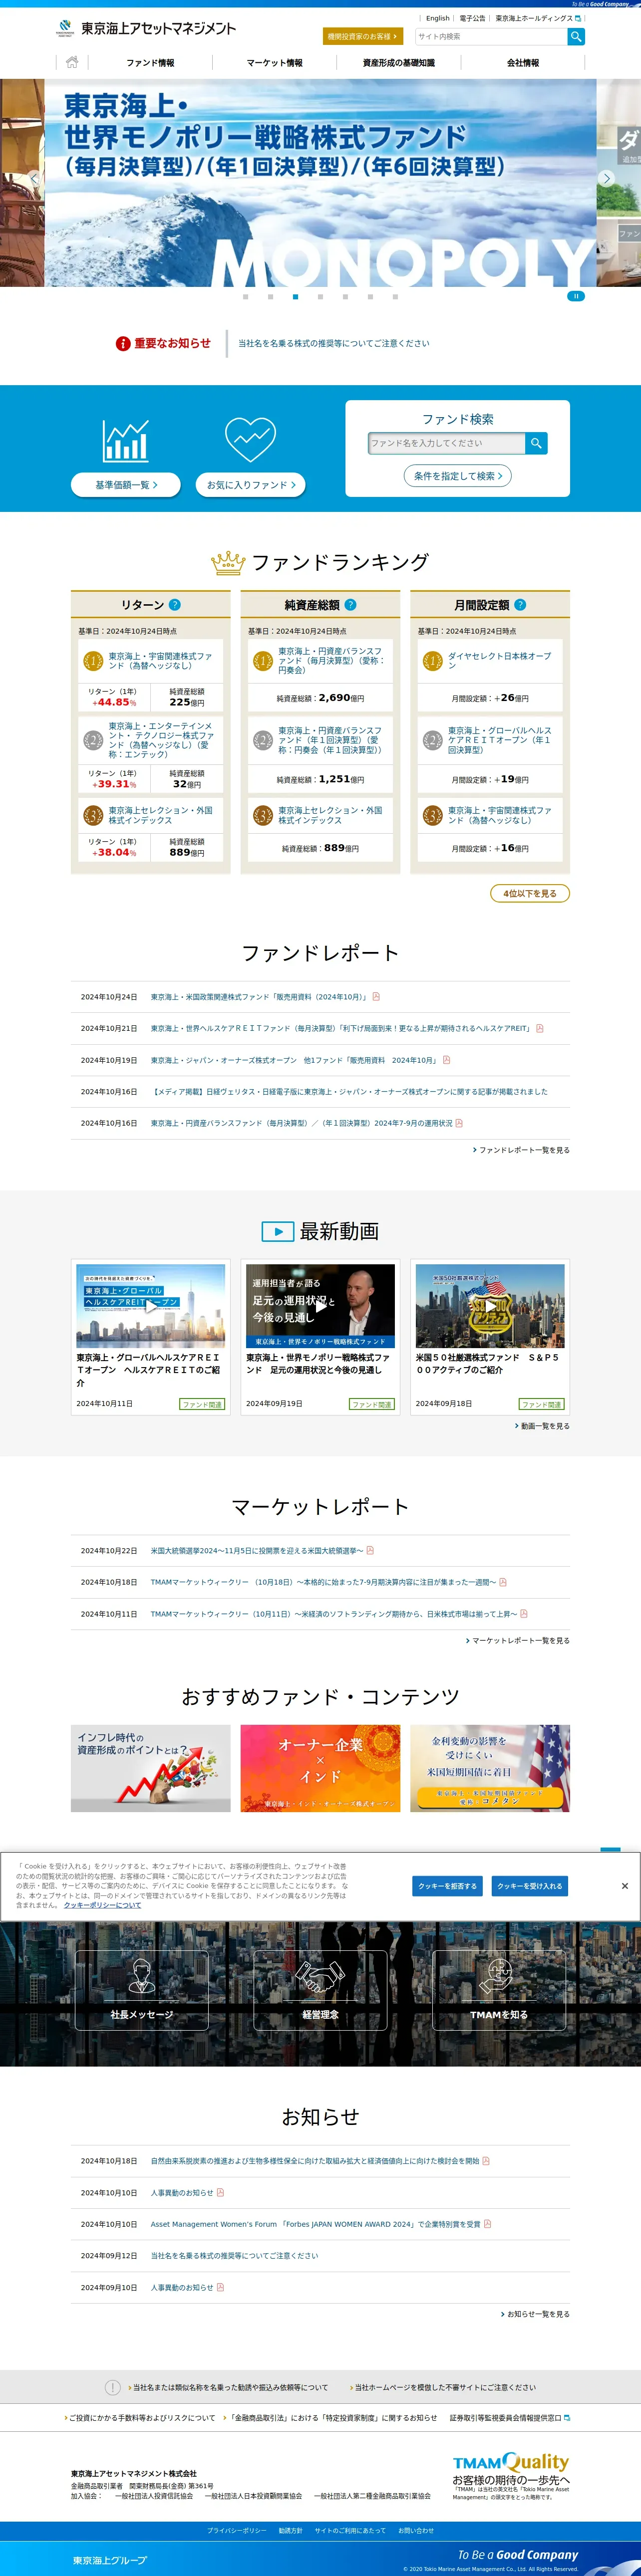Click お気に入りファンド button
The image size is (641, 2576).
[250, 485]
